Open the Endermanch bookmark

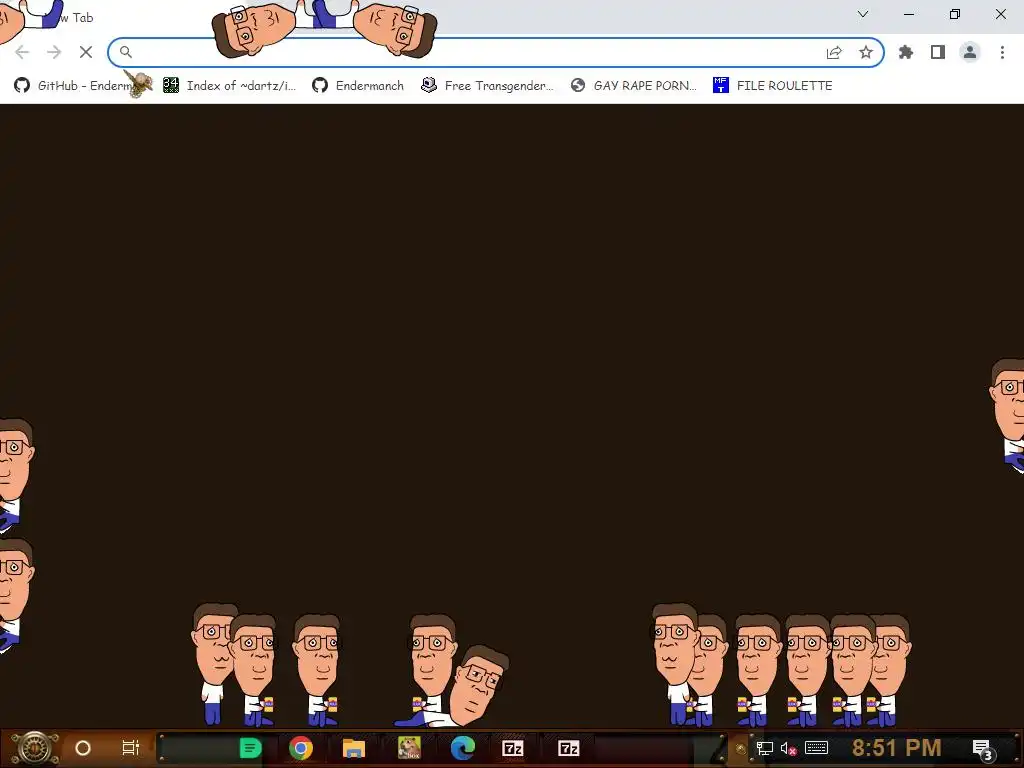click(358, 86)
